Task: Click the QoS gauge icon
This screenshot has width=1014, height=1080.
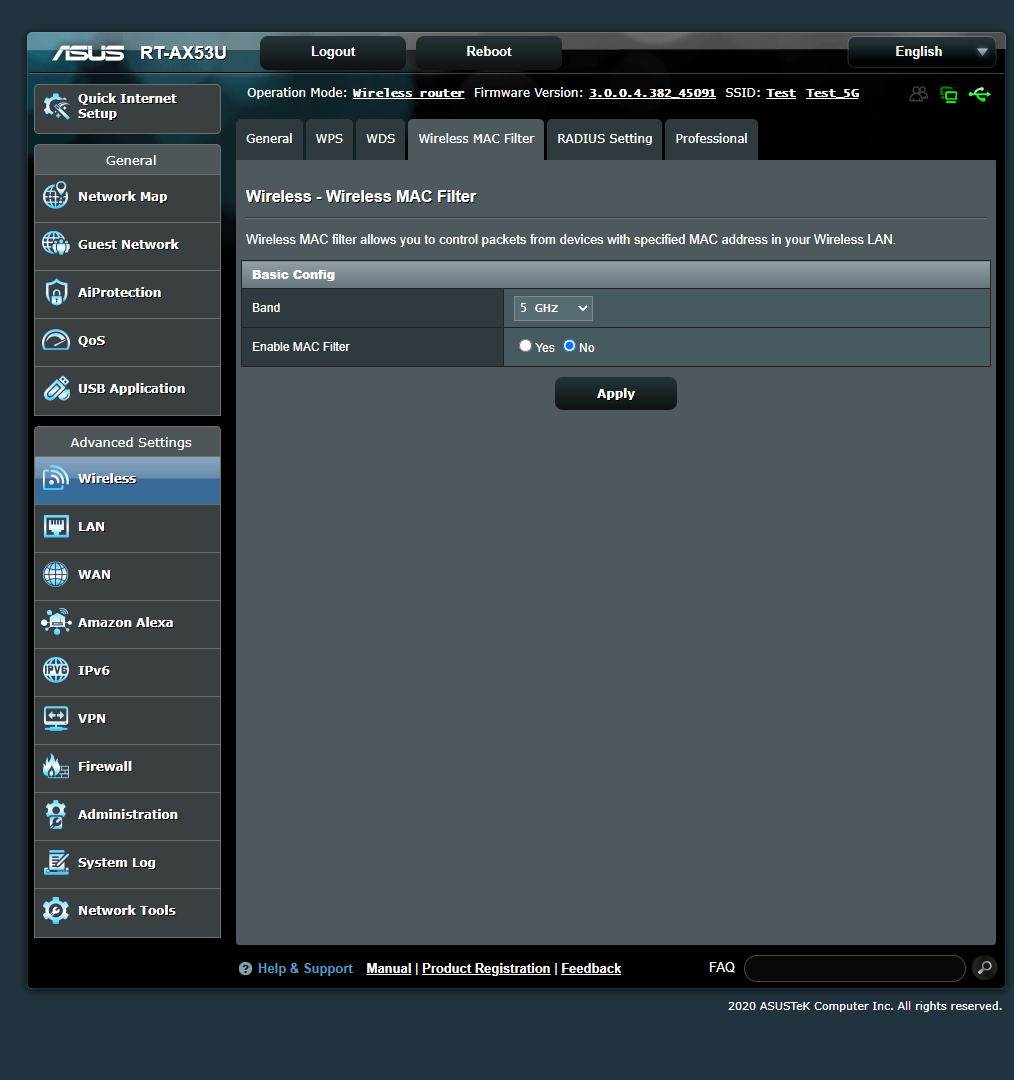Action: (56, 340)
